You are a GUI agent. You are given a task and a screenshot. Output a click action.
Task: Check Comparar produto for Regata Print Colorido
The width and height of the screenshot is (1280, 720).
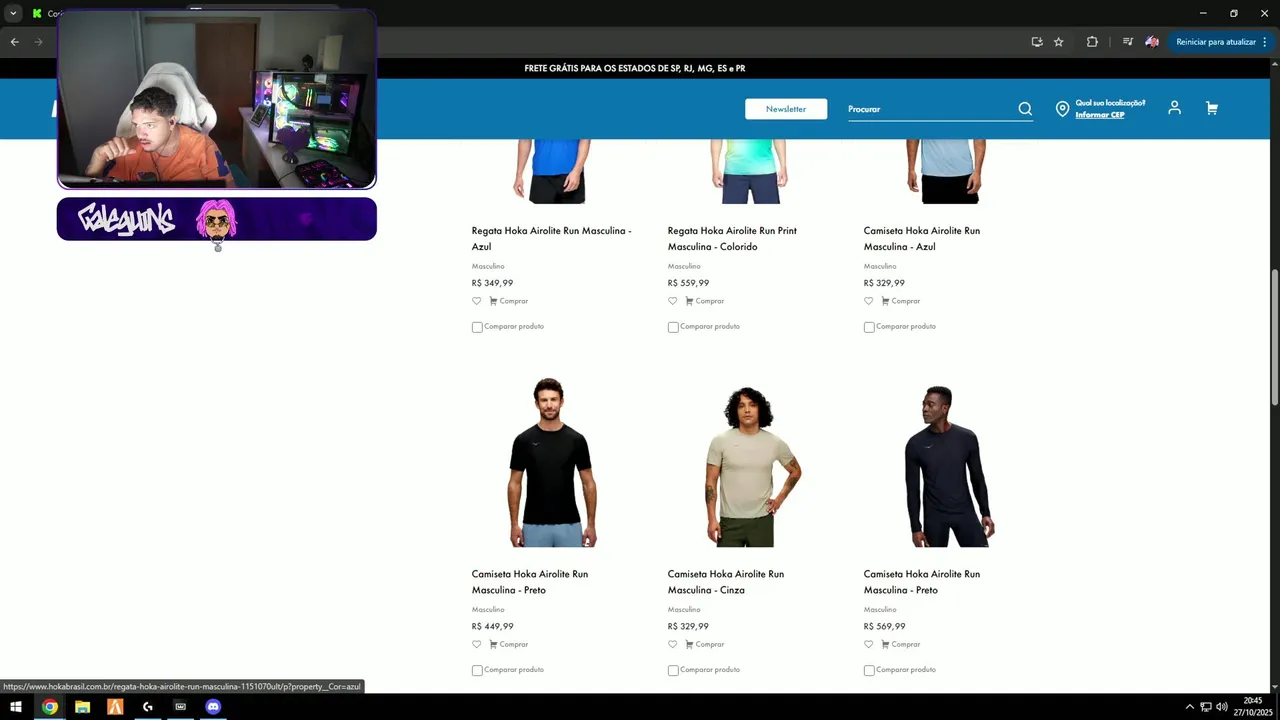(x=673, y=327)
